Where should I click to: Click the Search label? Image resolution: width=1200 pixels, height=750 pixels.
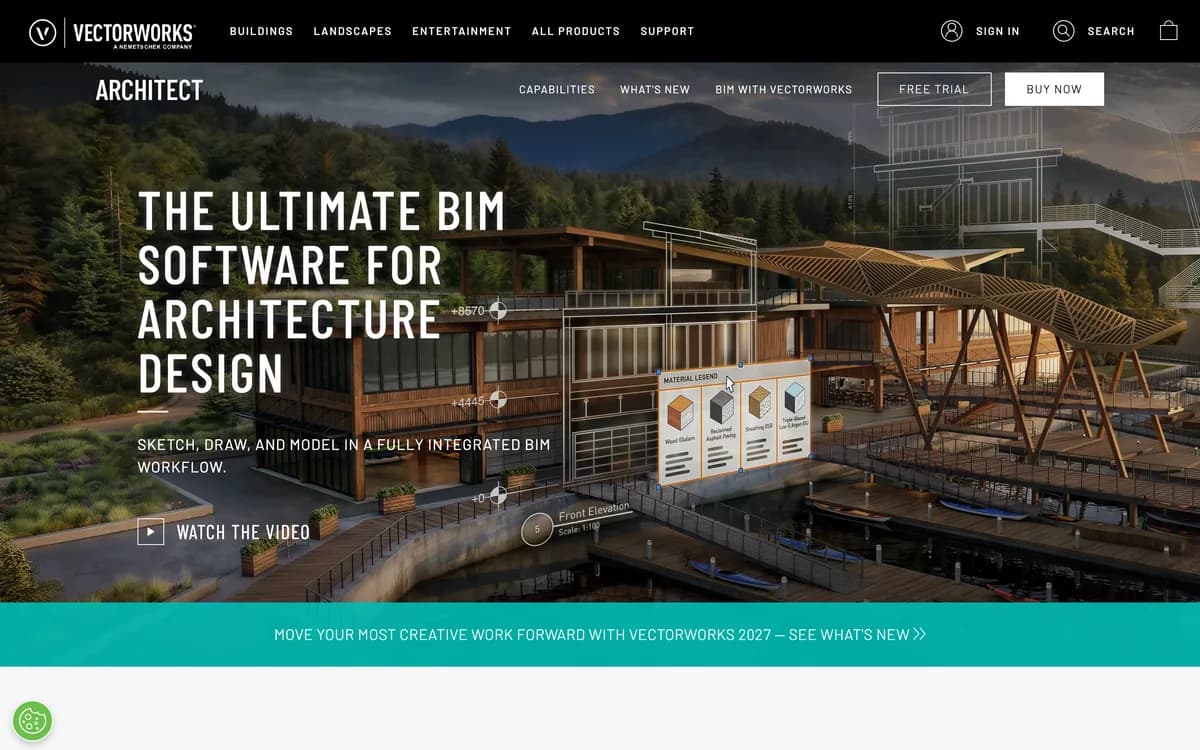pyautogui.click(x=1110, y=31)
